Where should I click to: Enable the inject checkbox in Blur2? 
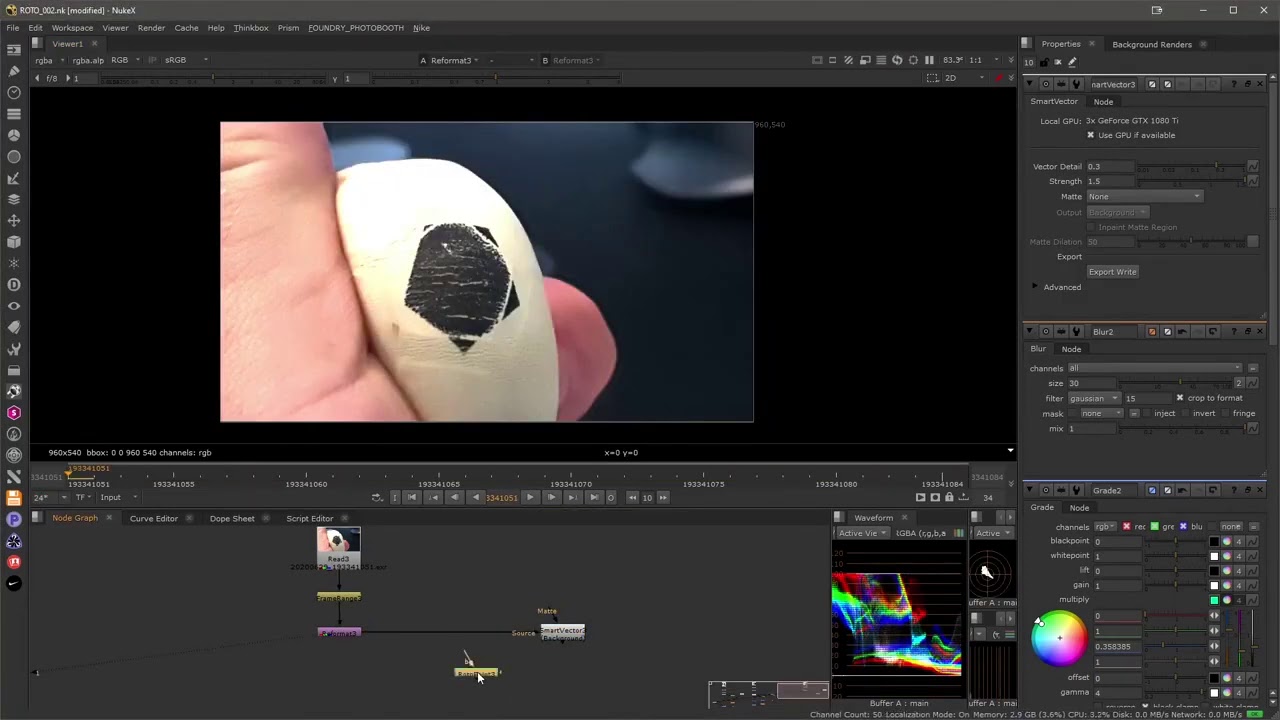[1148, 413]
